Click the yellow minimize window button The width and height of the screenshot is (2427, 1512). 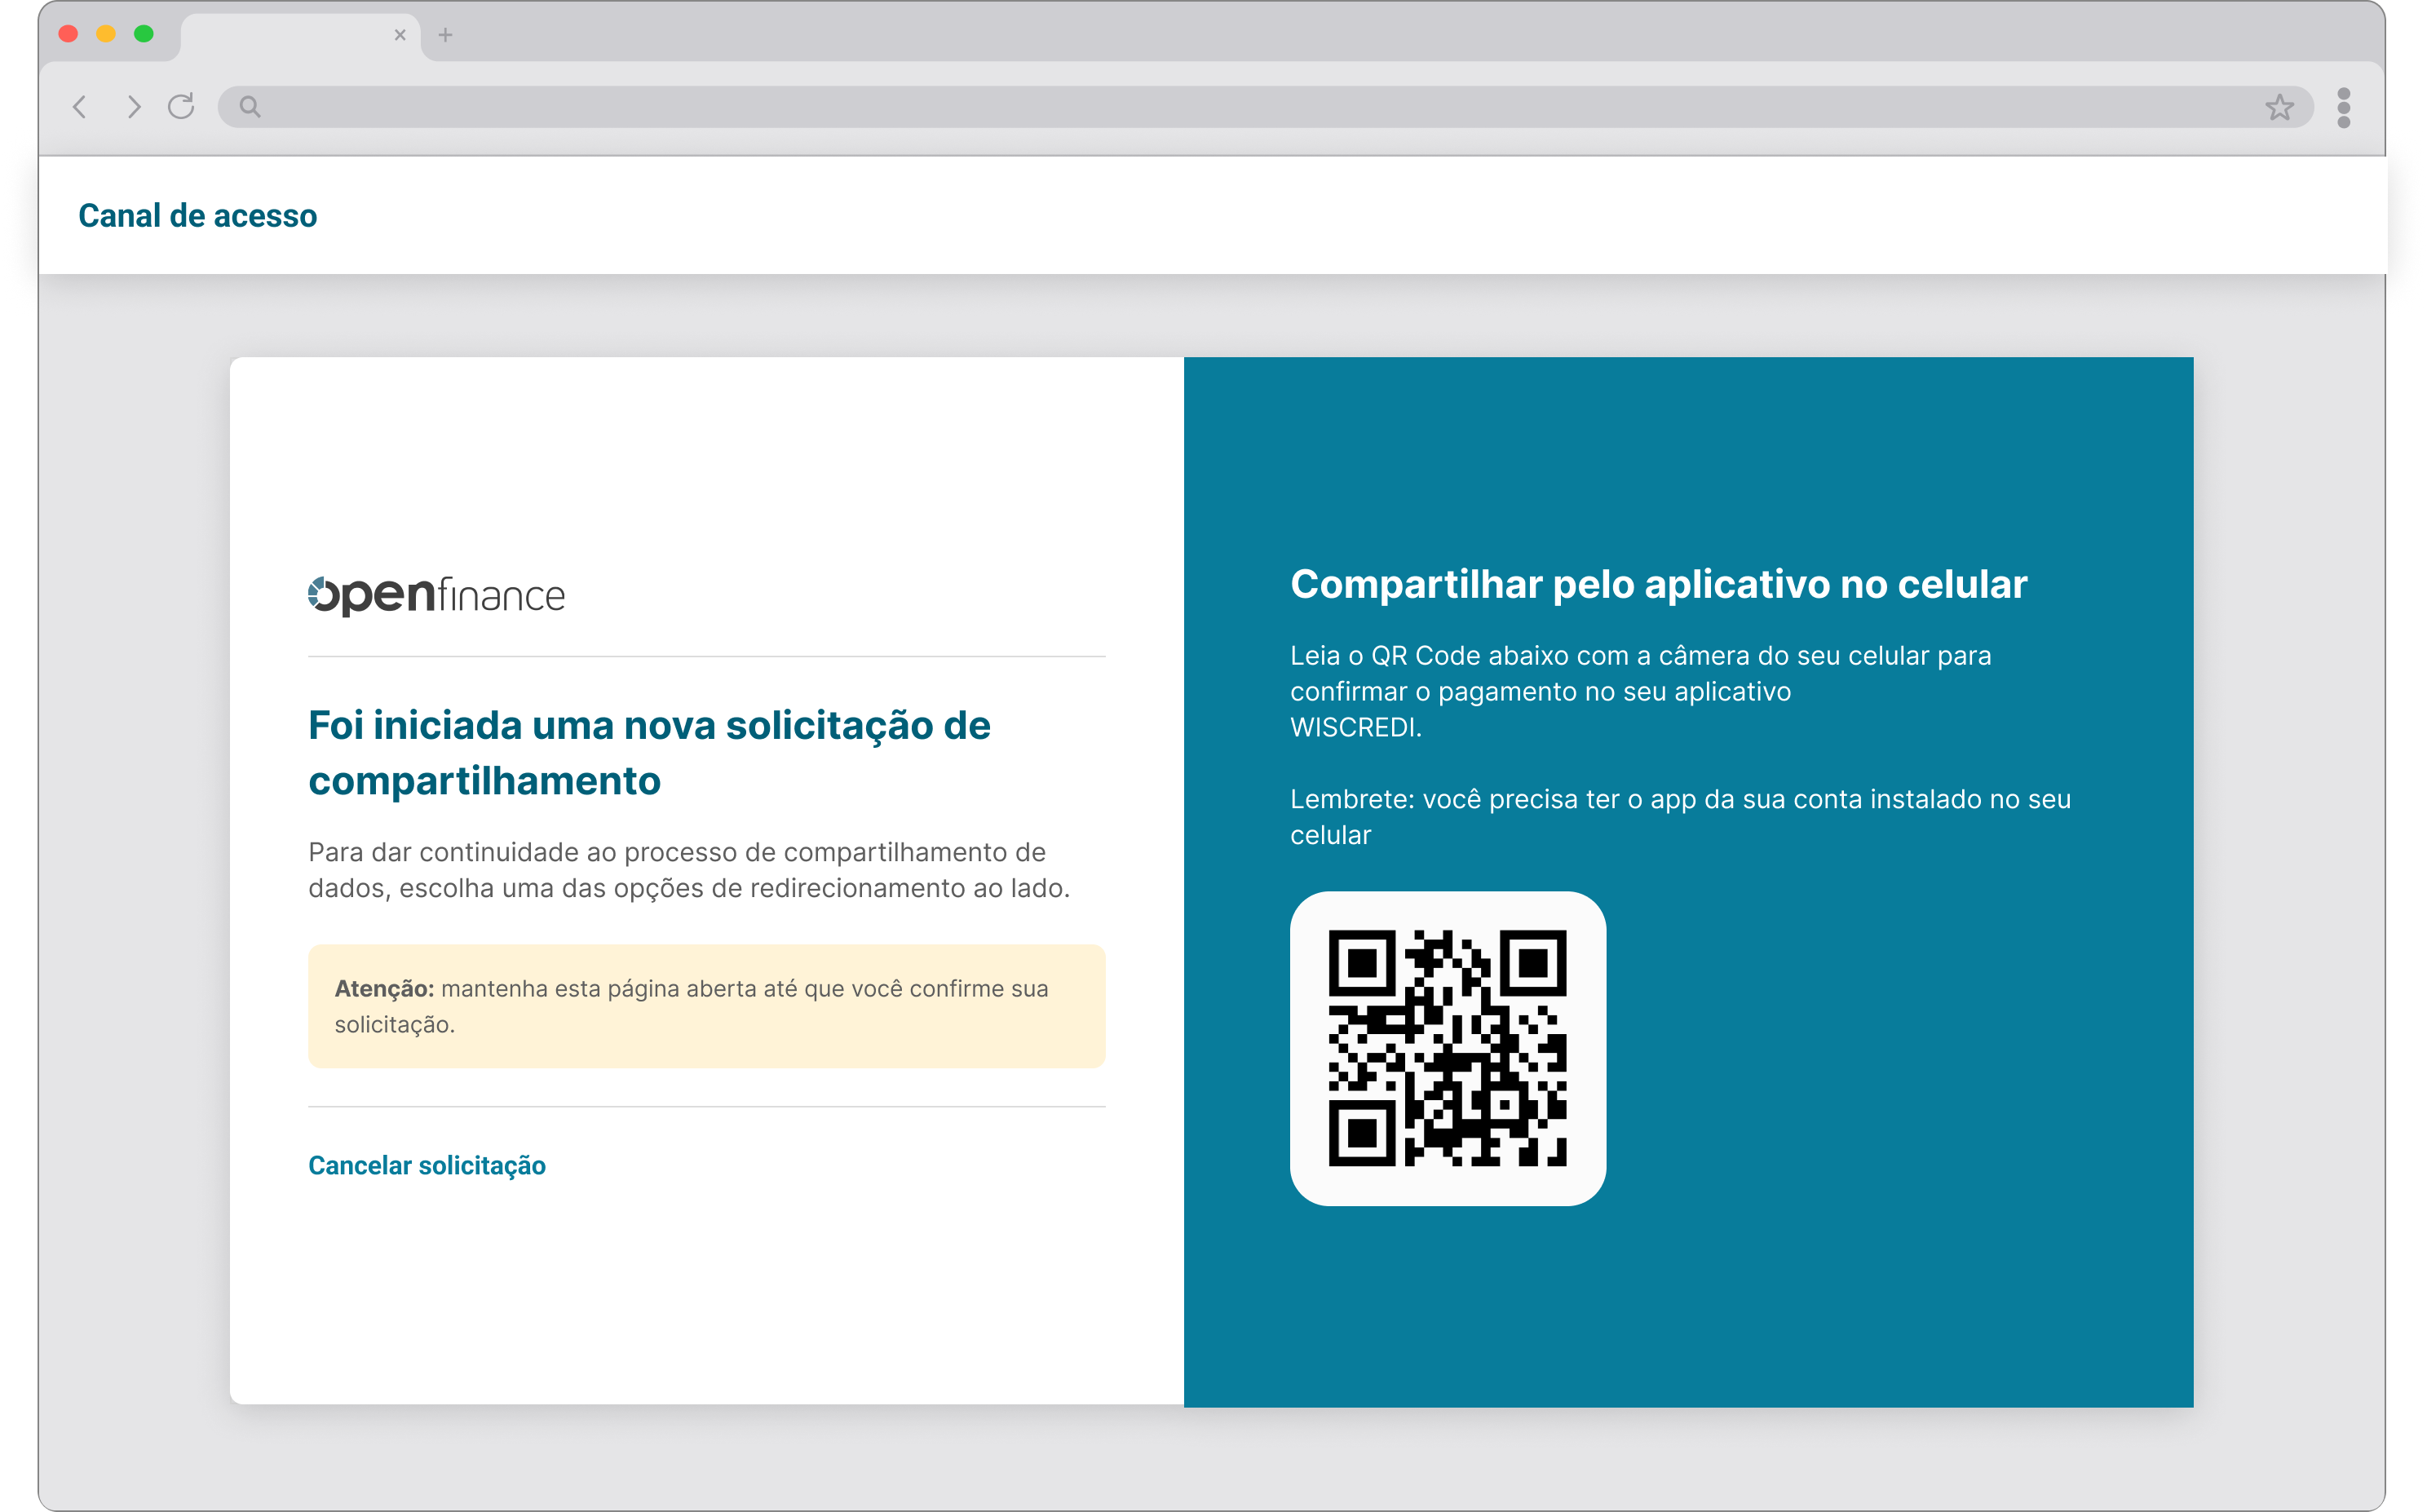tap(106, 34)
